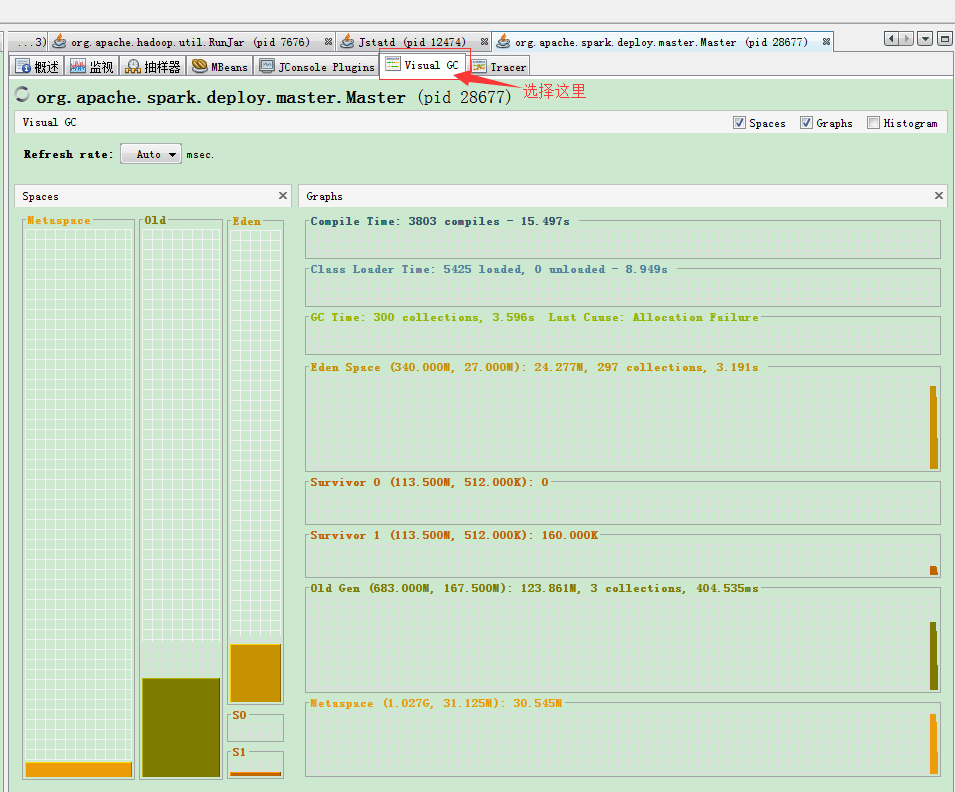
Task: Enable the Histogram checkbox
Action: 873,123
